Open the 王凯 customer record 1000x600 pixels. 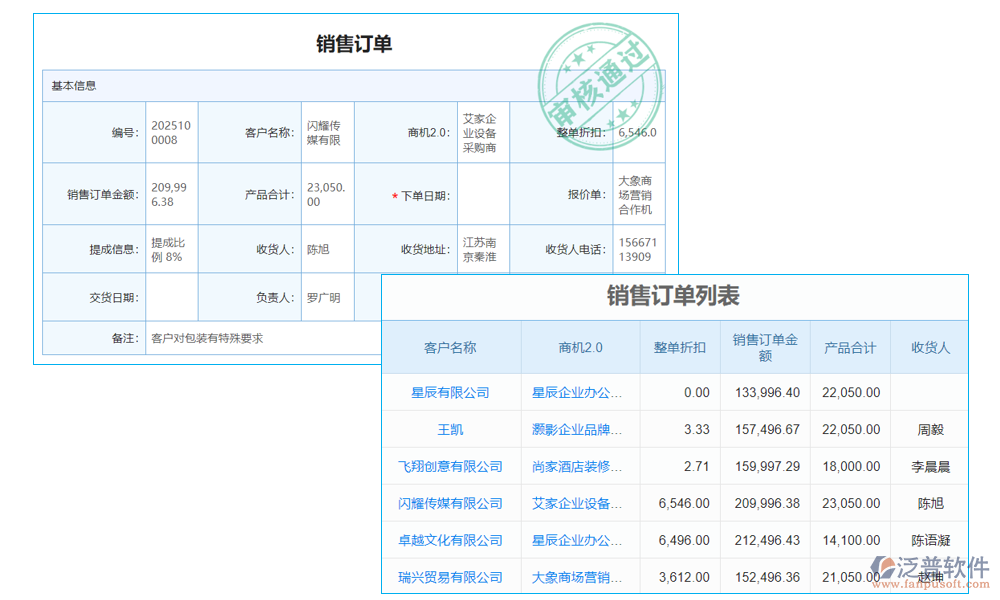(x=452, y=429)
